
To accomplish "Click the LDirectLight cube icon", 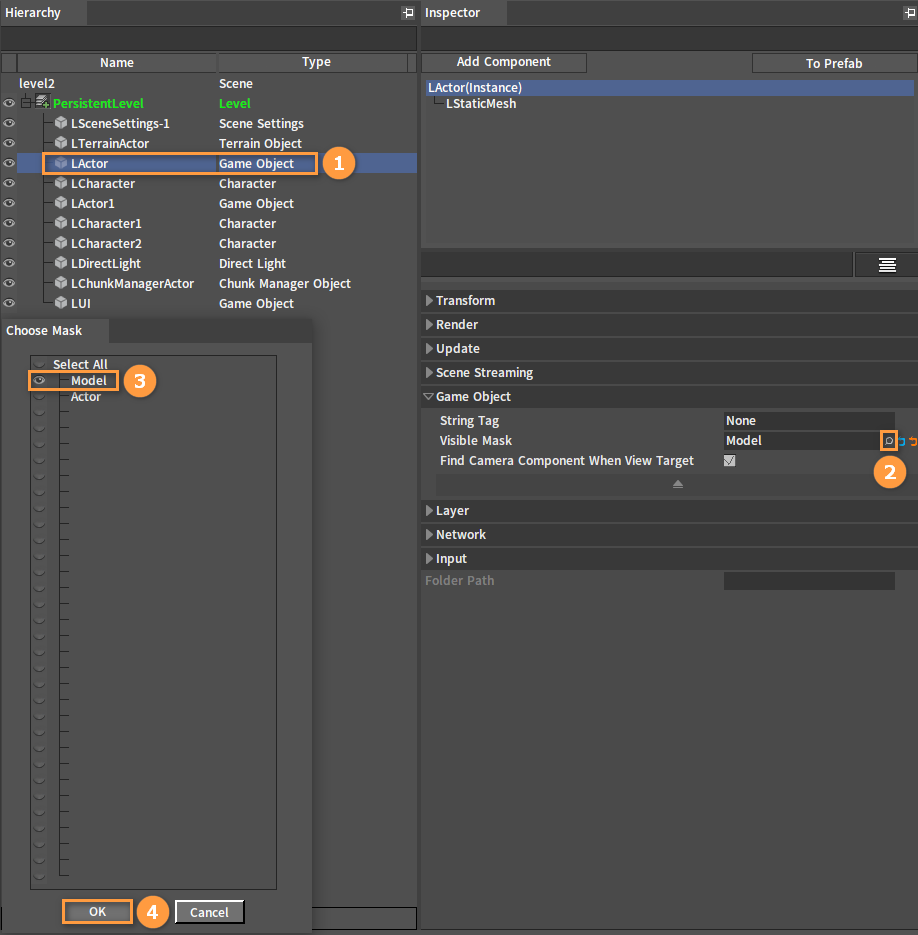I will (61, 263).
